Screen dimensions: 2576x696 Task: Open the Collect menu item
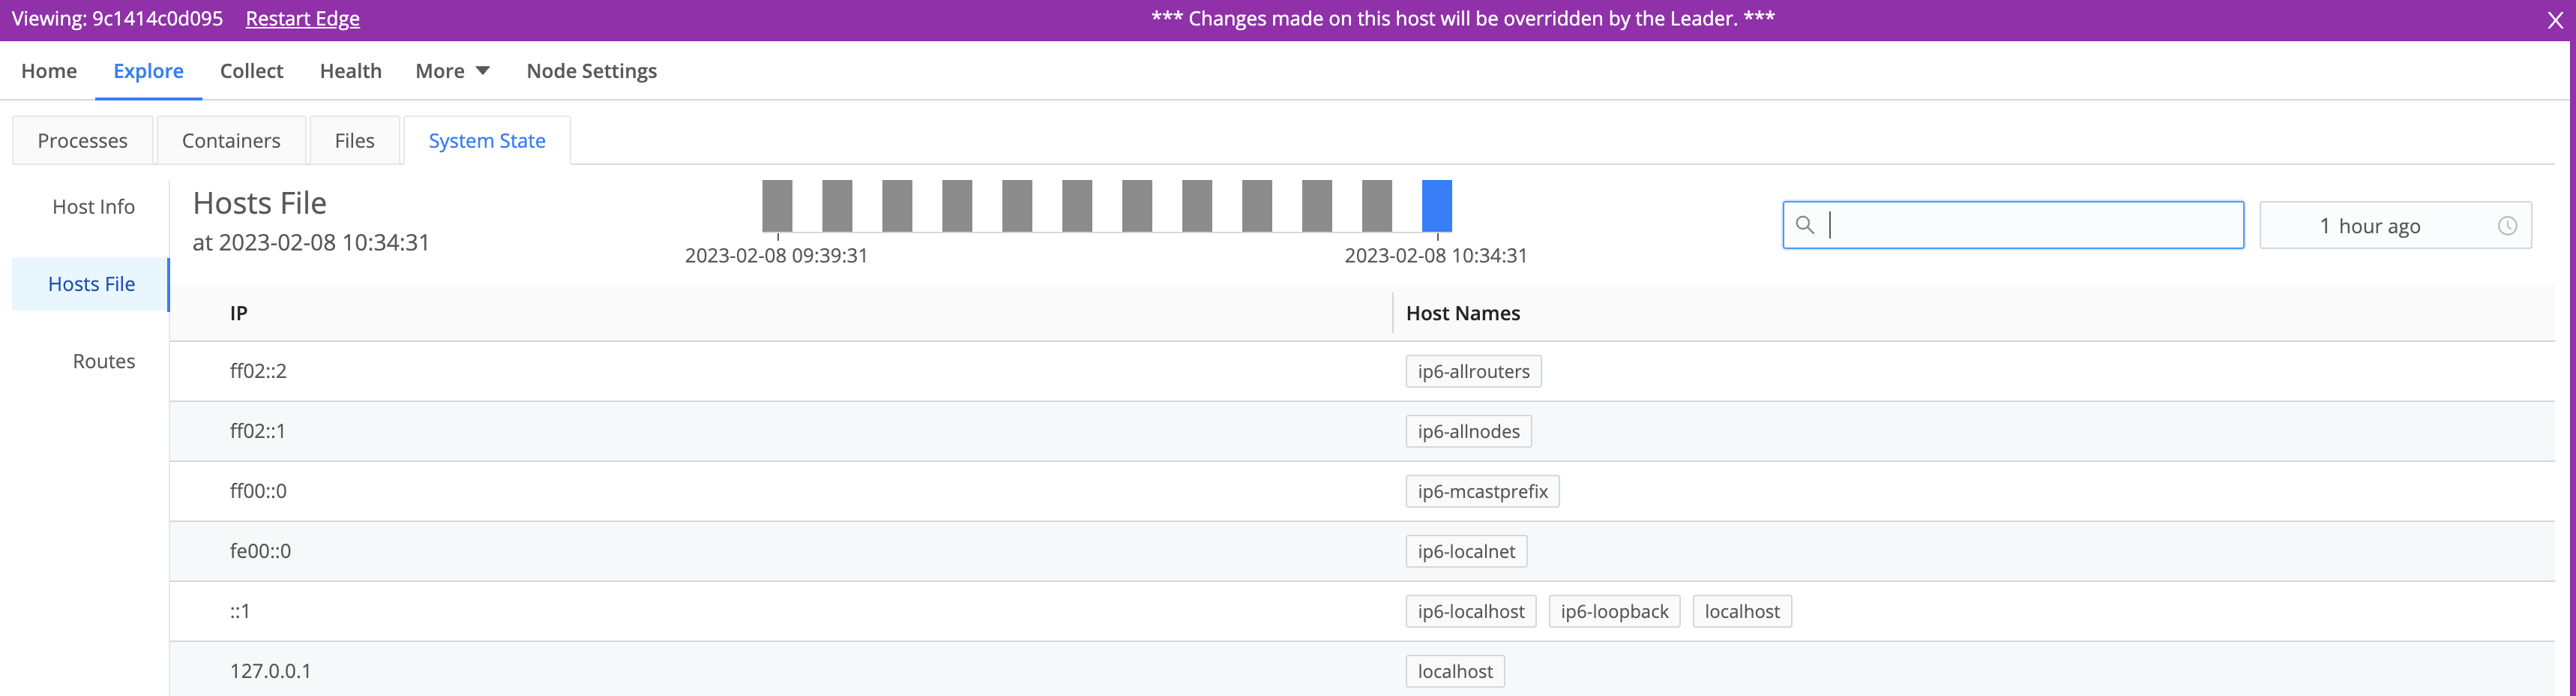click(251, 71)
